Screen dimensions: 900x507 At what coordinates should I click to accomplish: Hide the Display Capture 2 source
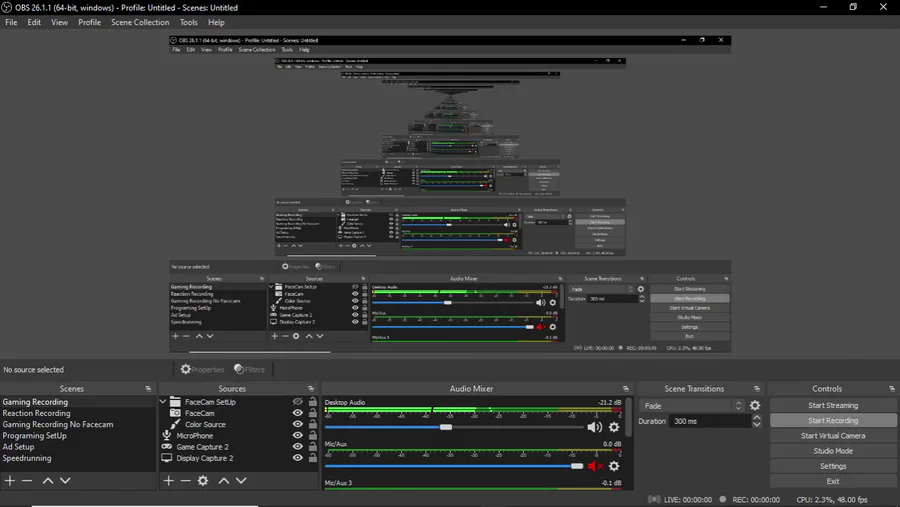pos(297,458)
